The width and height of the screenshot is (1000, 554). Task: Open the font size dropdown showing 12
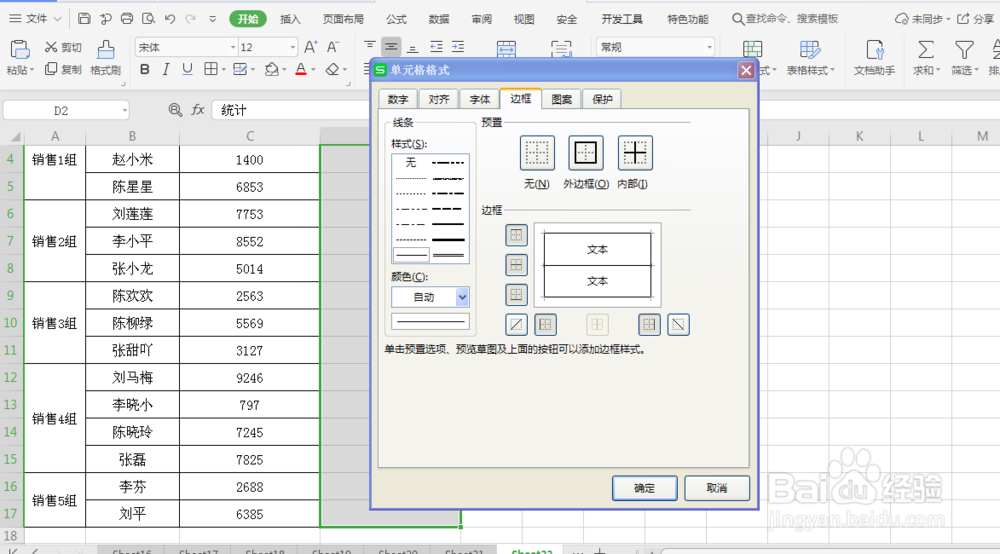click(293, 47)
